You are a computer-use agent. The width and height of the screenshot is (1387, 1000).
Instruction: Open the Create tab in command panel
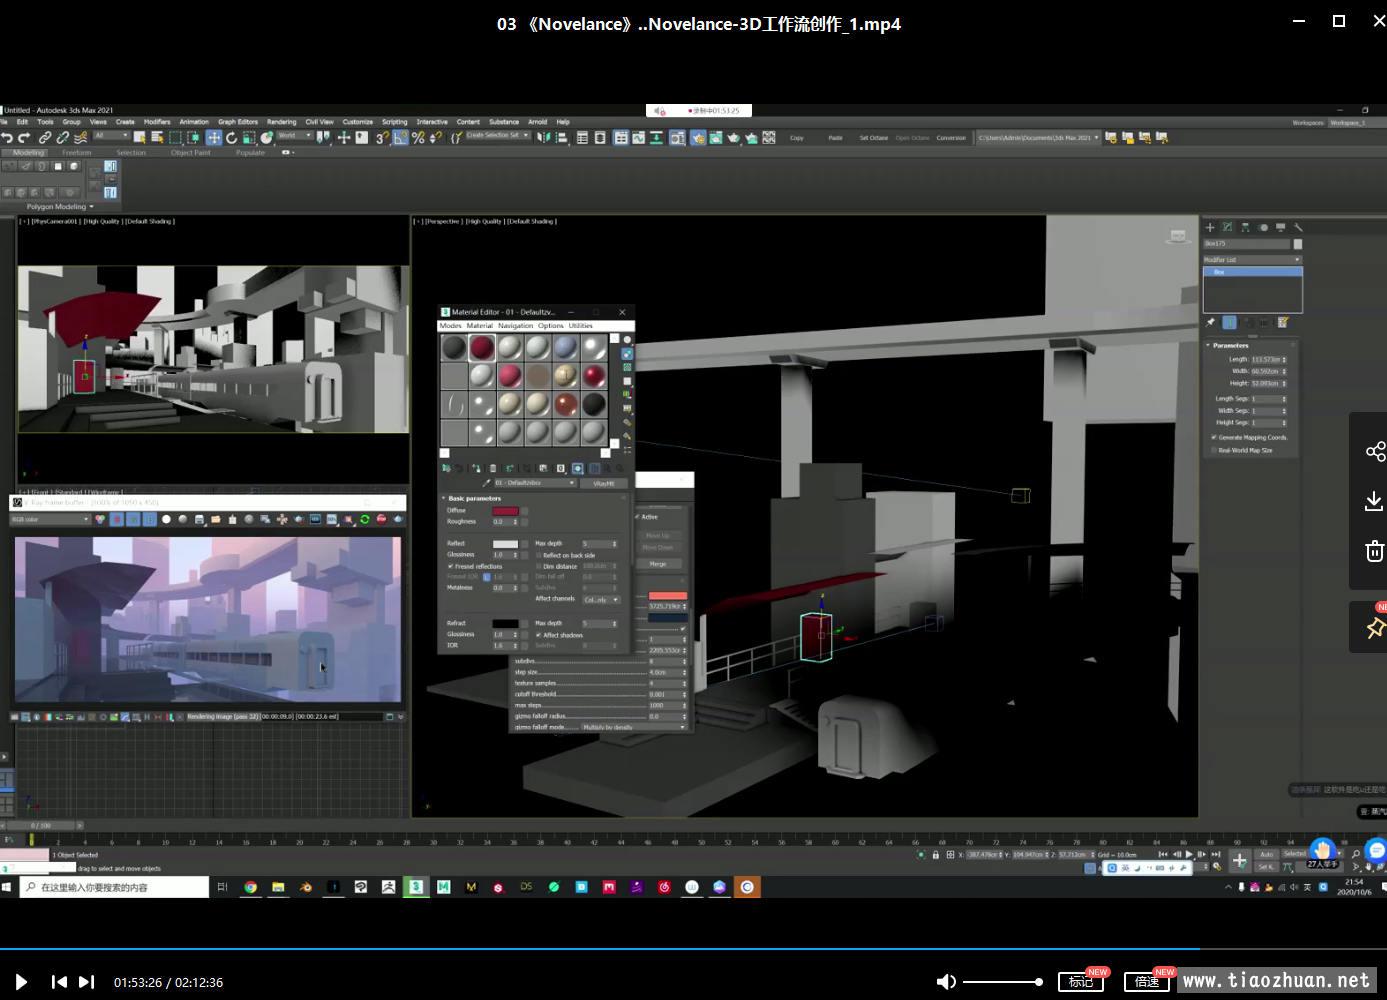pos(1210,227)
